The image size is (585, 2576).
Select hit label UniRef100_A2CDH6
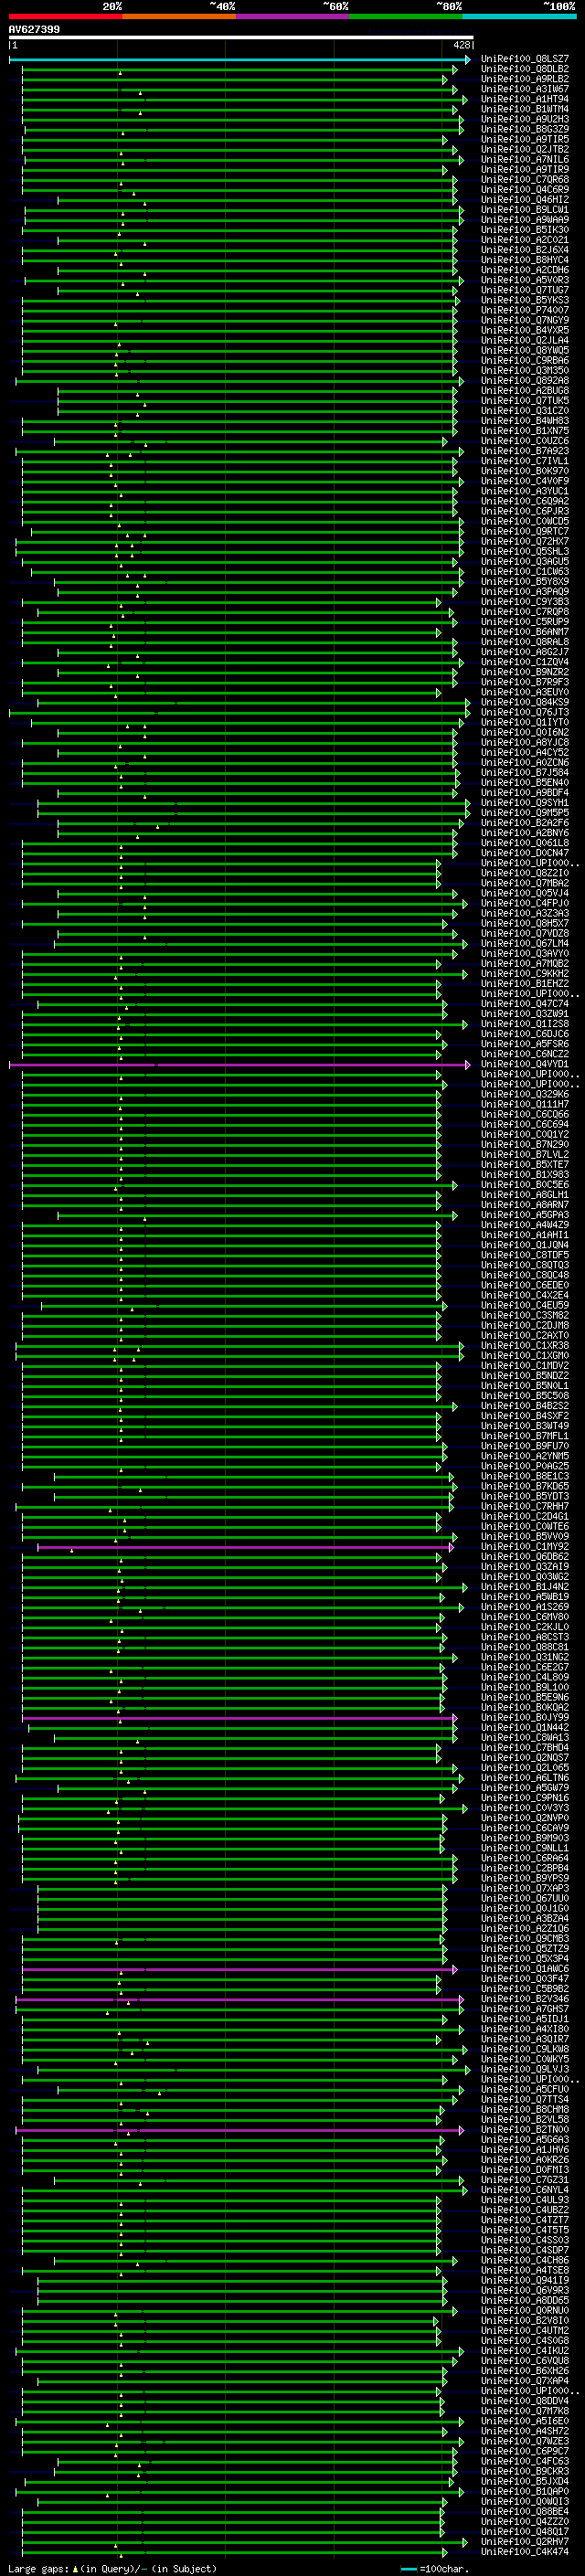(x=525, y=270)
